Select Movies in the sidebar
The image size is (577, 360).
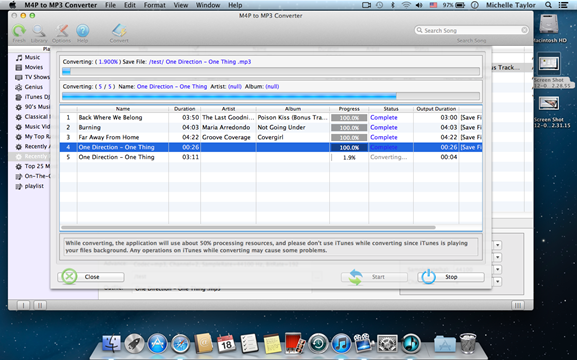33,67
